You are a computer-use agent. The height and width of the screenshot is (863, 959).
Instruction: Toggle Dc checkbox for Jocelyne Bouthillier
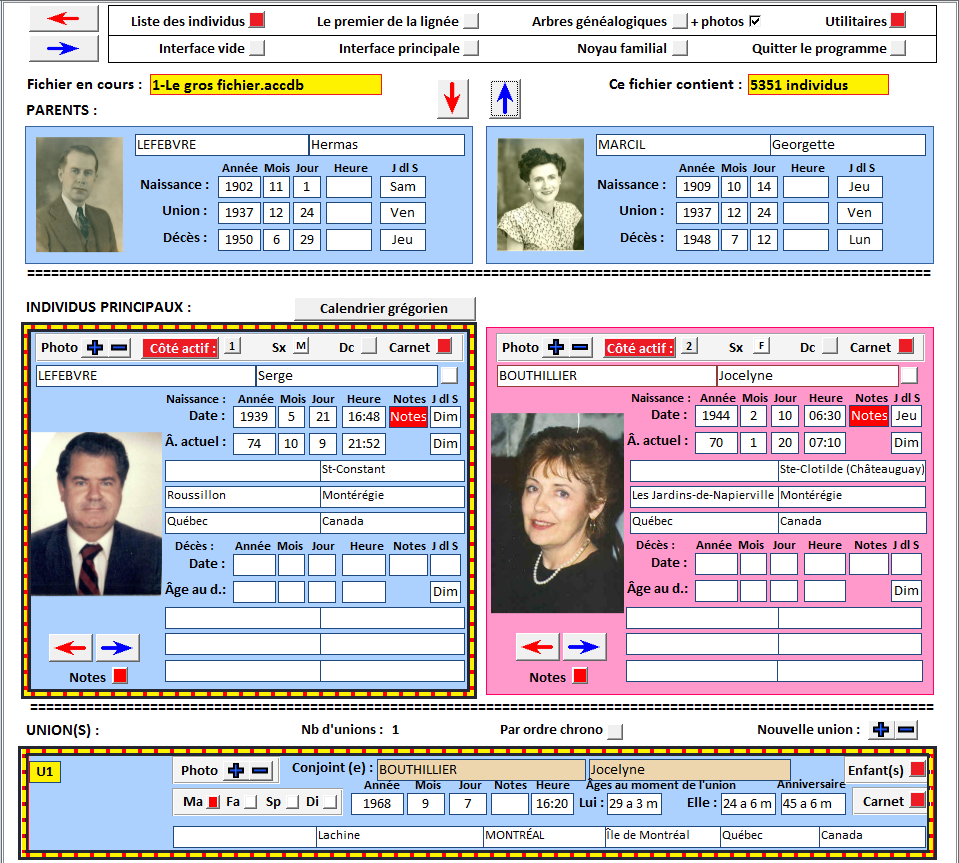tap(830, 346)
